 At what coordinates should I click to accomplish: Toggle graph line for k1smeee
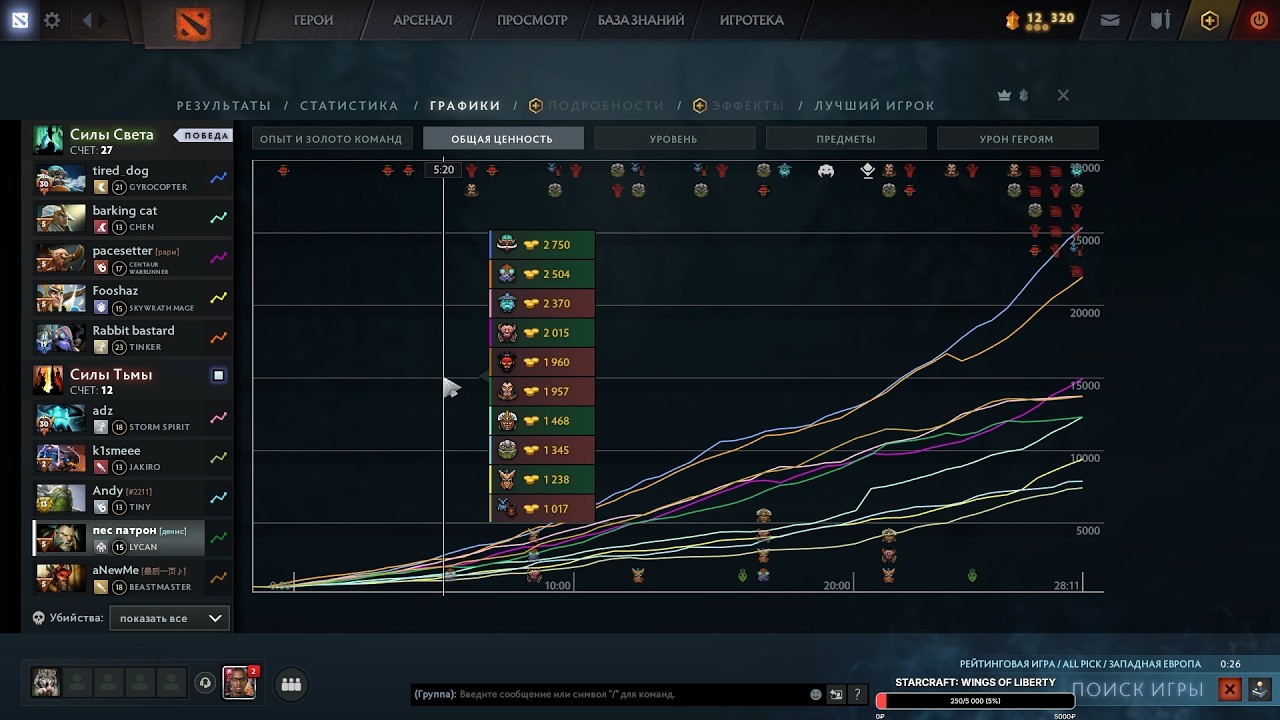218,458
